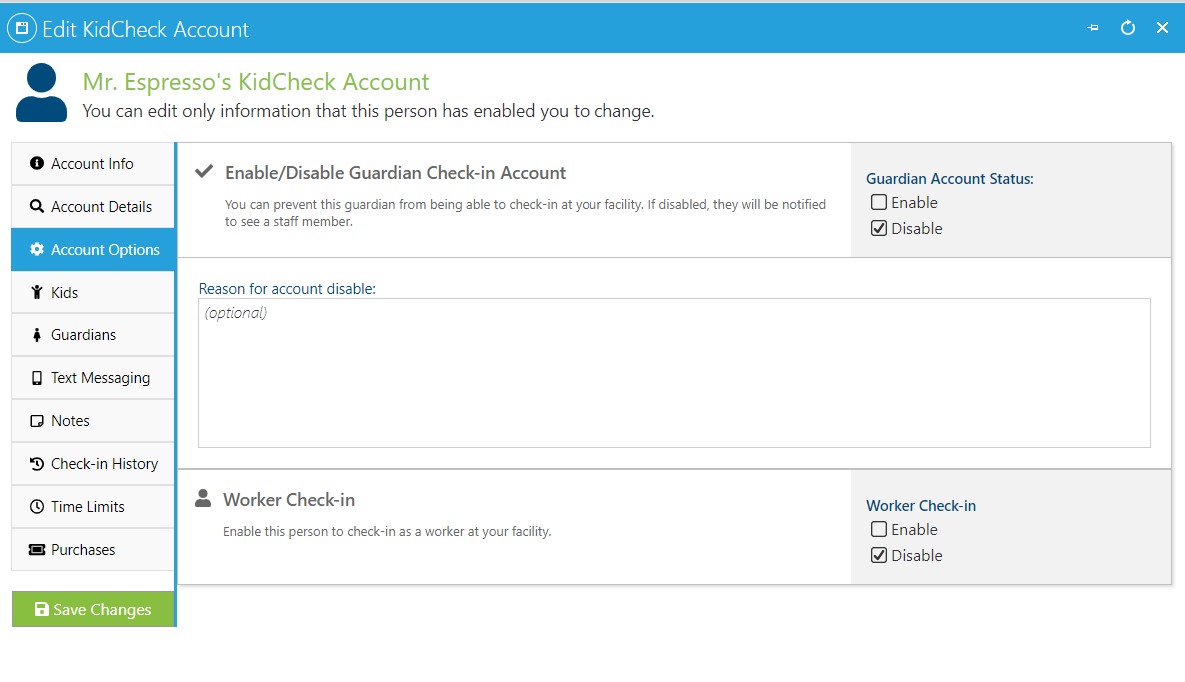View the Check-in History tab

[93, 463]
